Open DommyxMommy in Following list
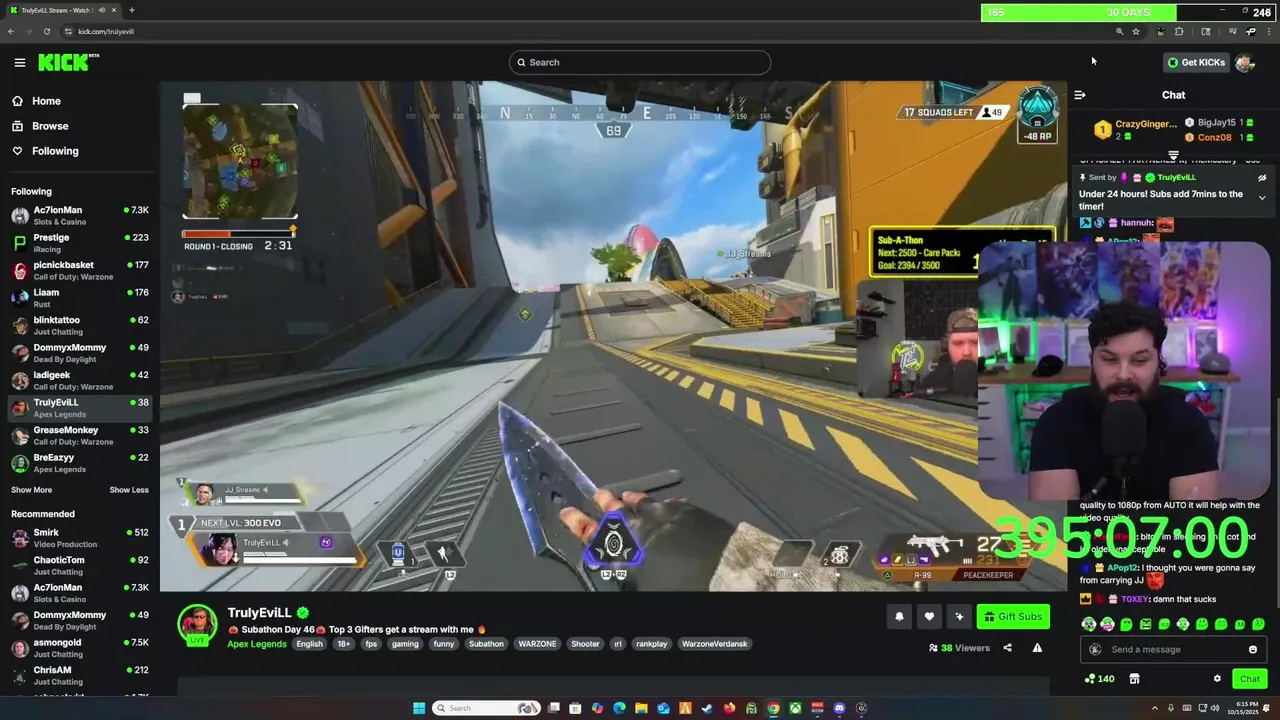 80,353
